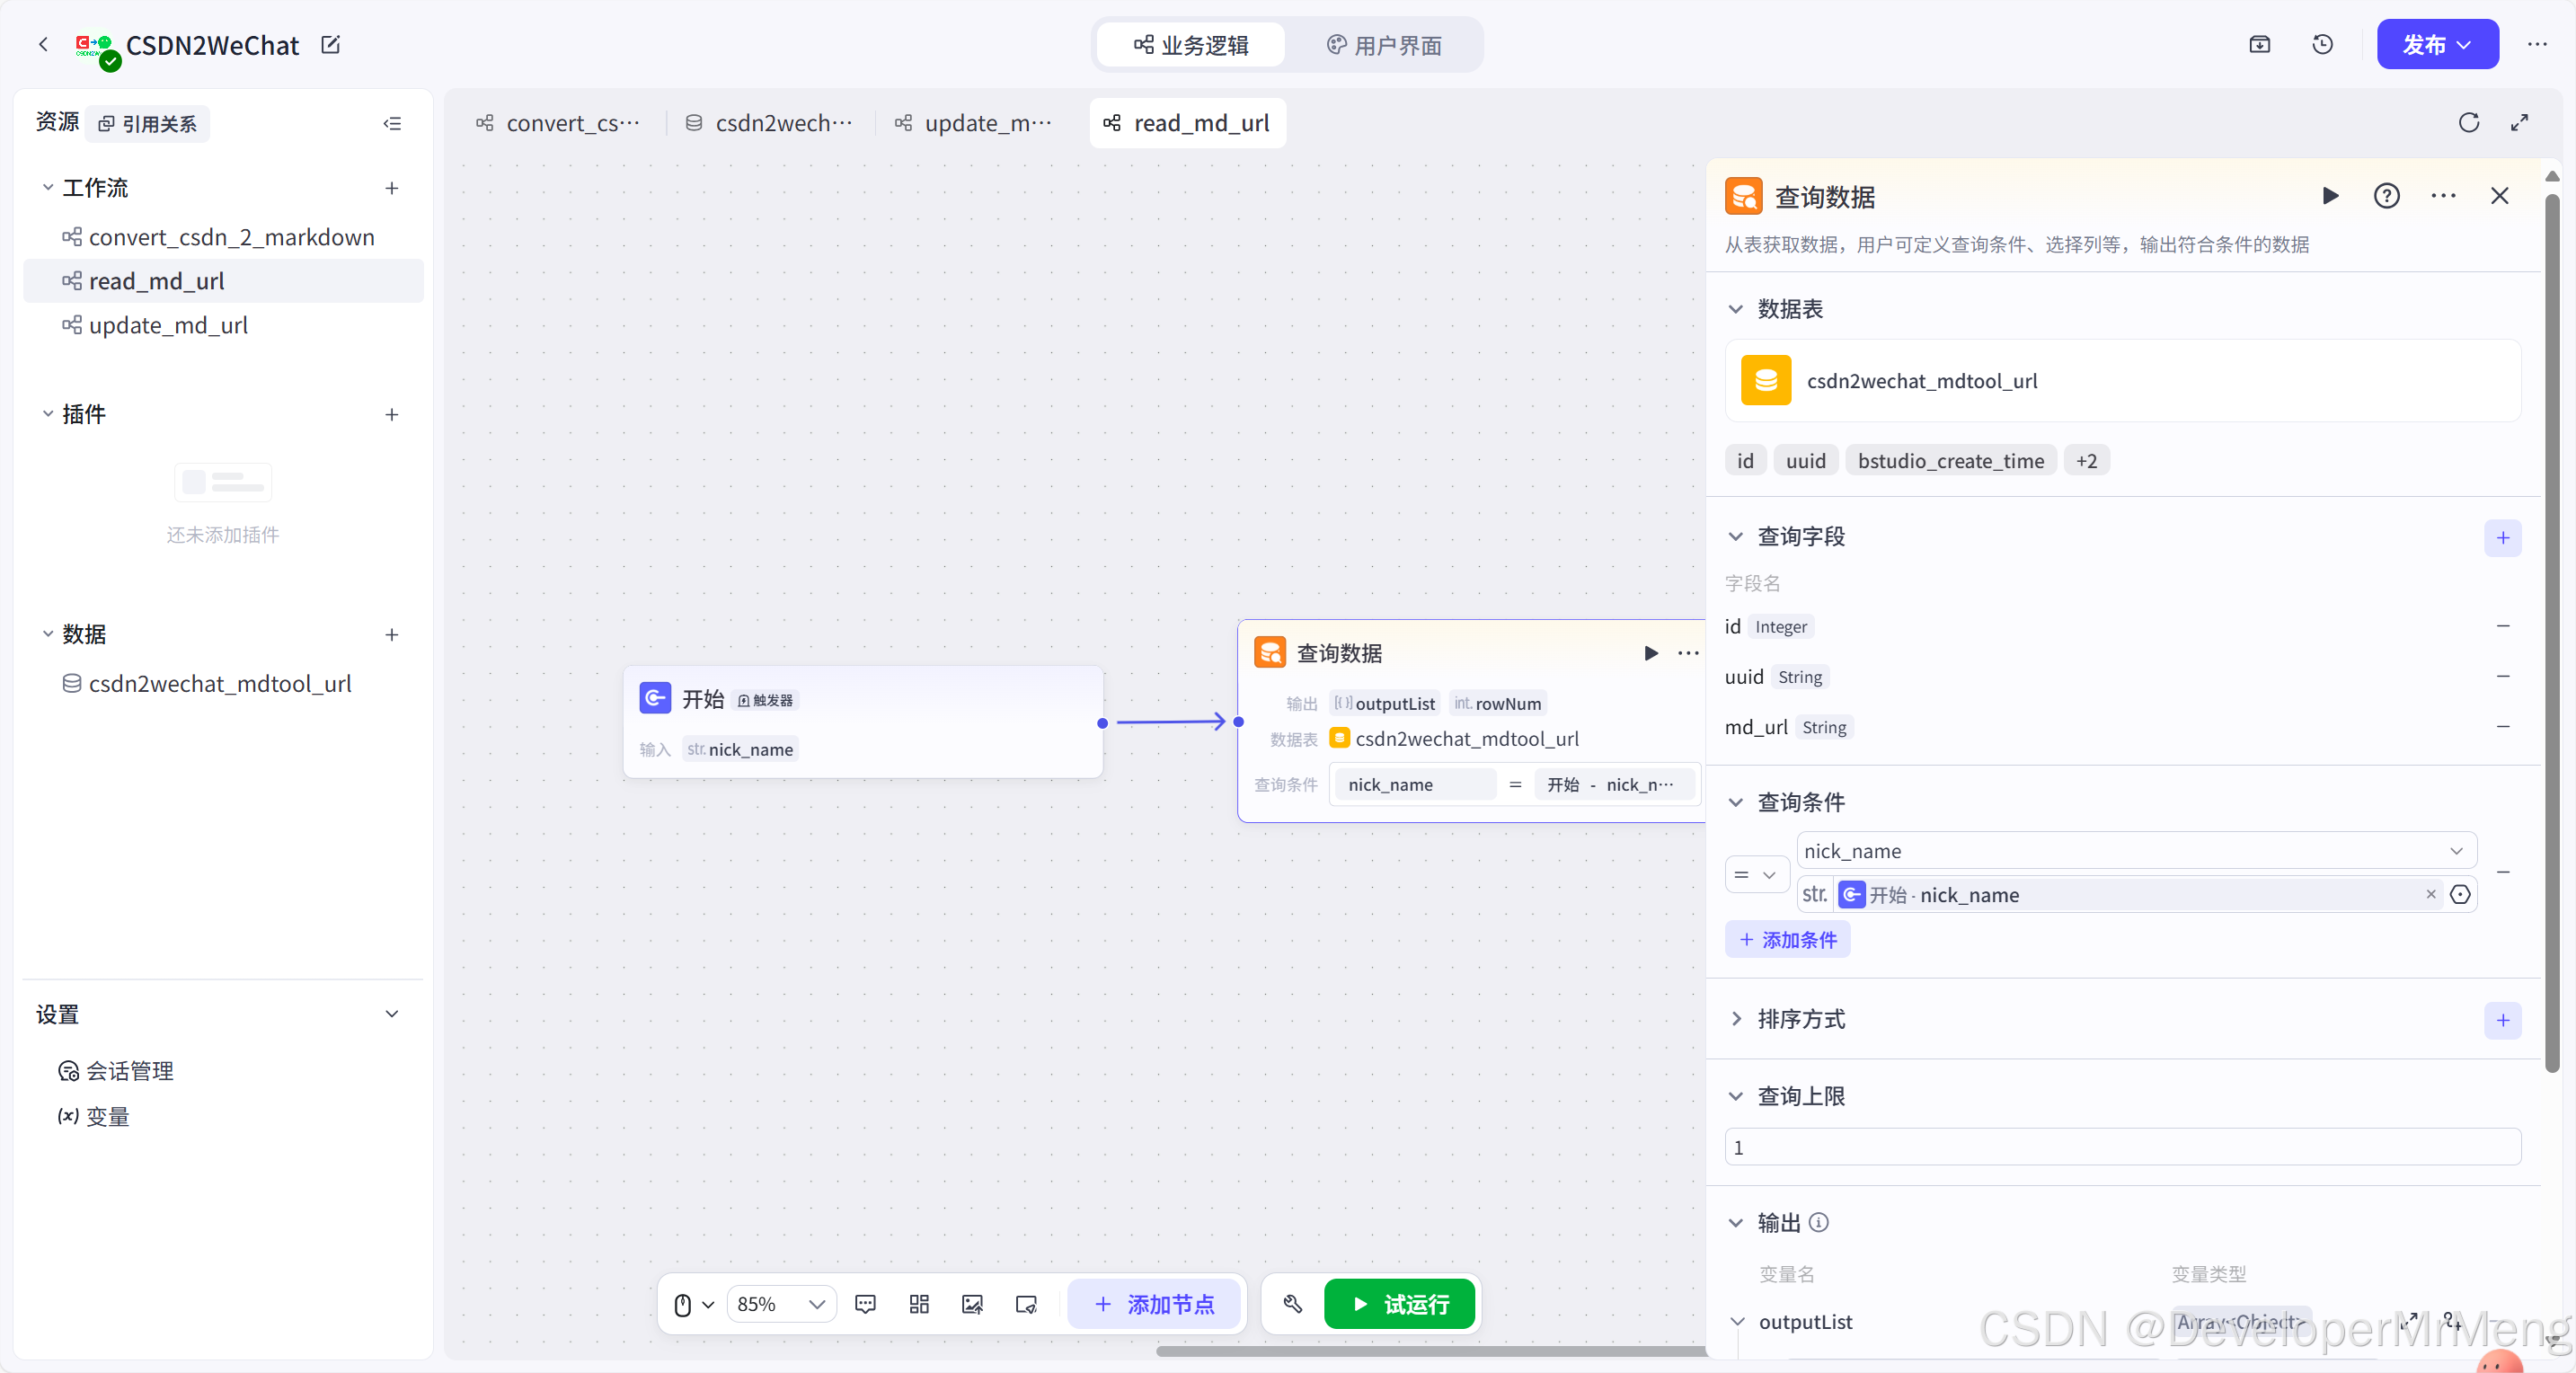This screenshot has width=2576, height=1373.
Task: Click the edit project name pencil icon
Action: [x=330, y=44]
